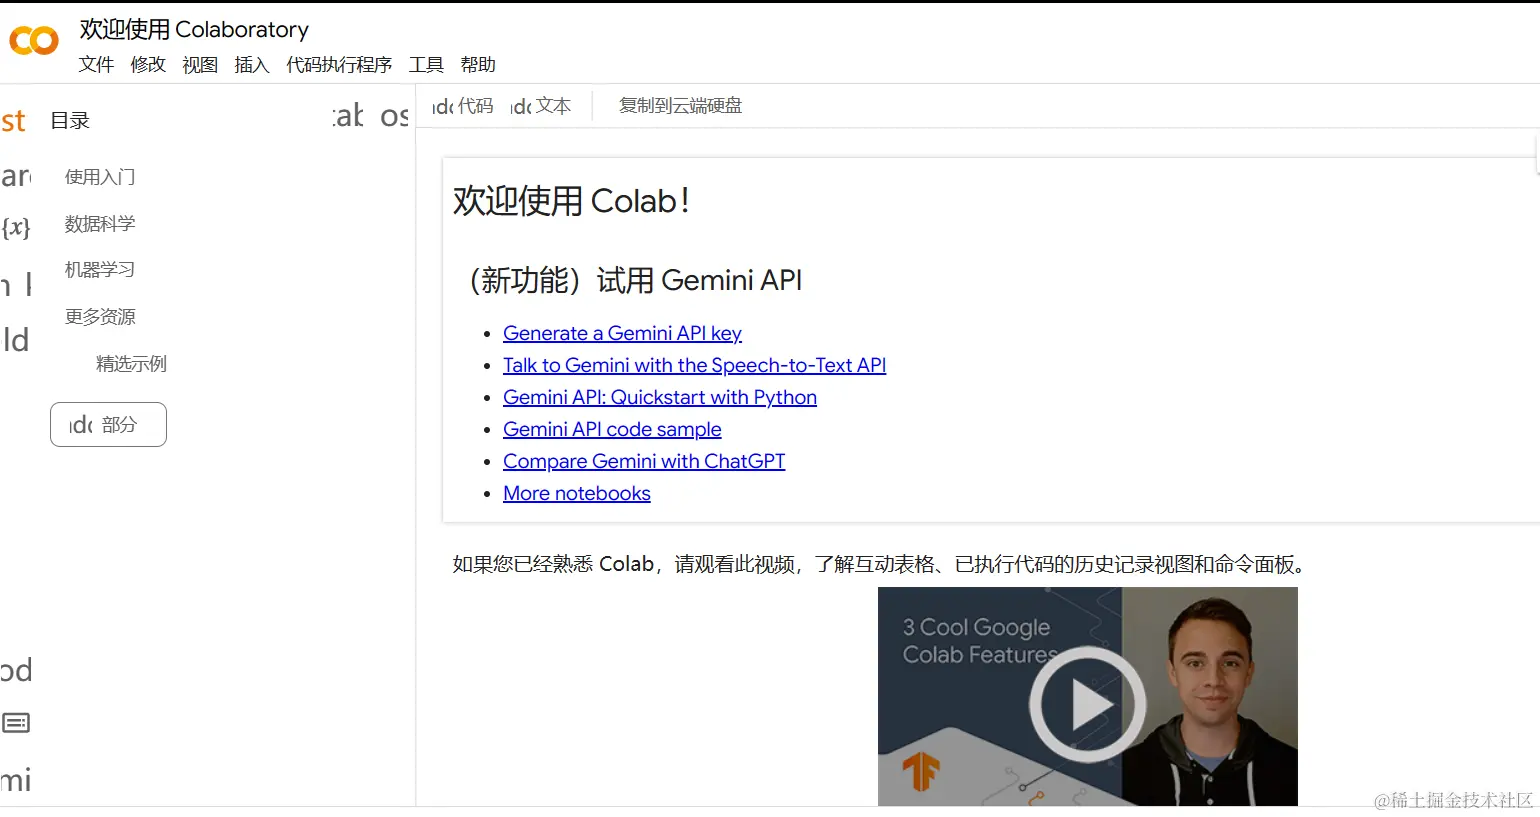Open Gemini API Quickstart with Python link
This screenshot has height=817, width=1540.
tap(660, 397)
